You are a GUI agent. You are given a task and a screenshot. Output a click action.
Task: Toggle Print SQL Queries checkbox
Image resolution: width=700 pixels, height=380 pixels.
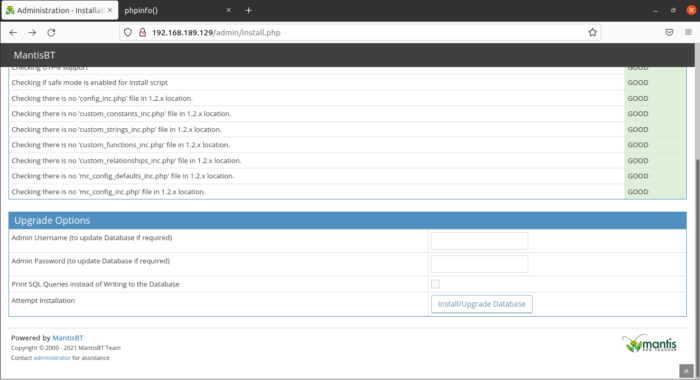pyautogui.click(x=435, y=284)
